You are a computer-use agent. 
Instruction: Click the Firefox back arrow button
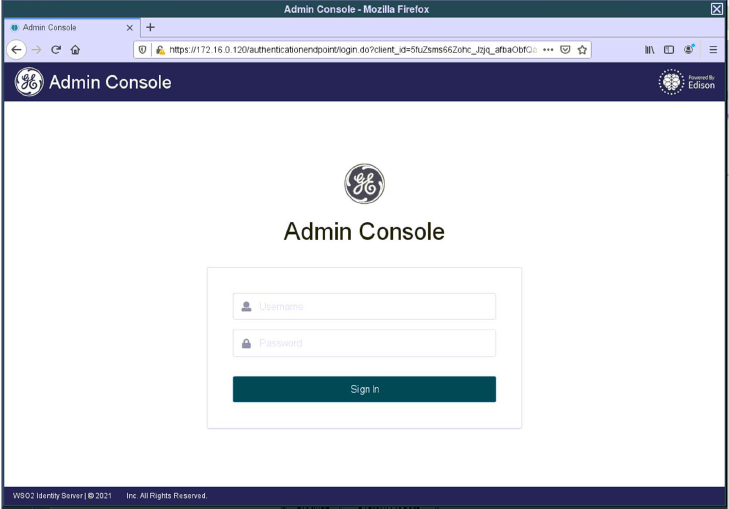click(16, 49)
